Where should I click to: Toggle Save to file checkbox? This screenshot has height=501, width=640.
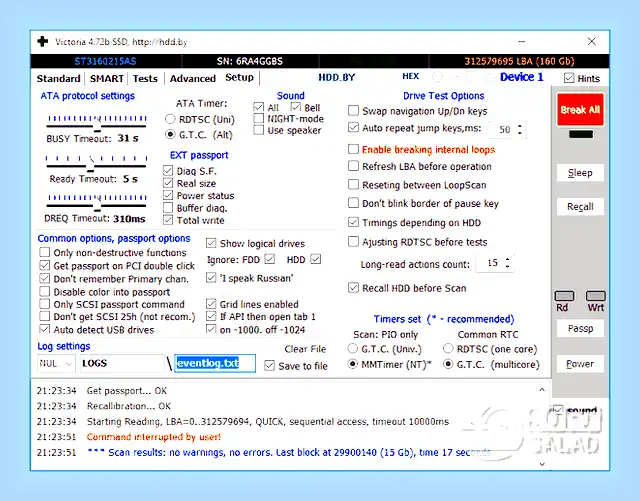[x=269, y=365]
